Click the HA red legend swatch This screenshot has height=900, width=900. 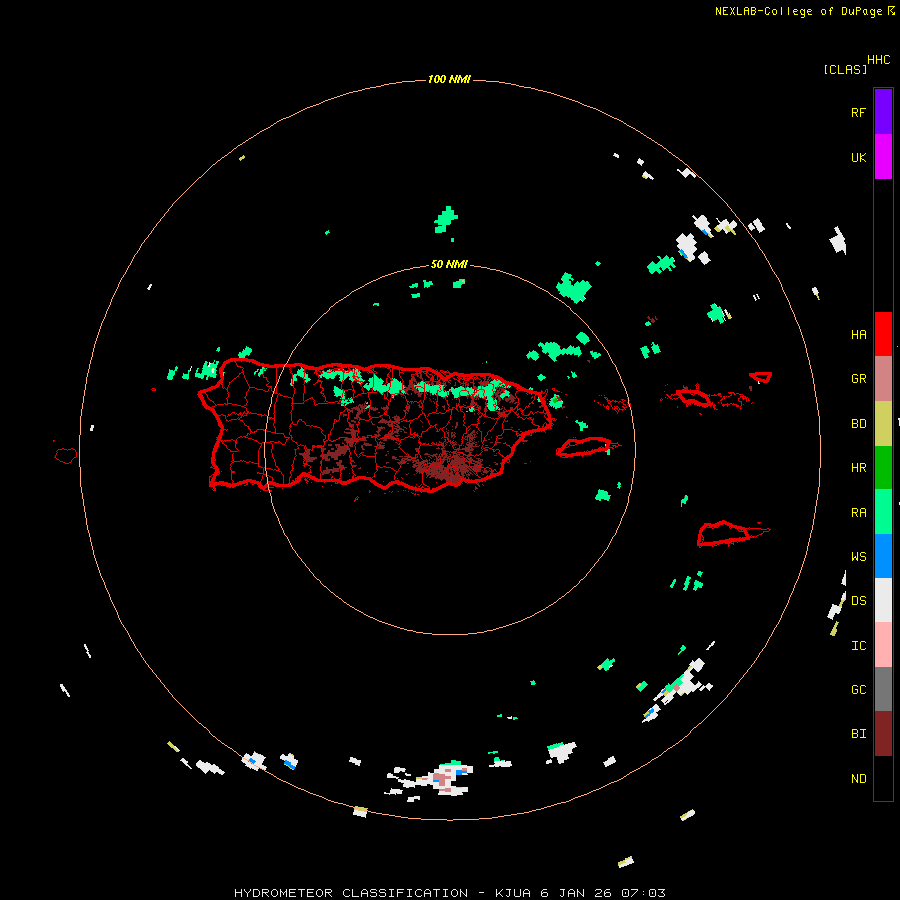883,334
